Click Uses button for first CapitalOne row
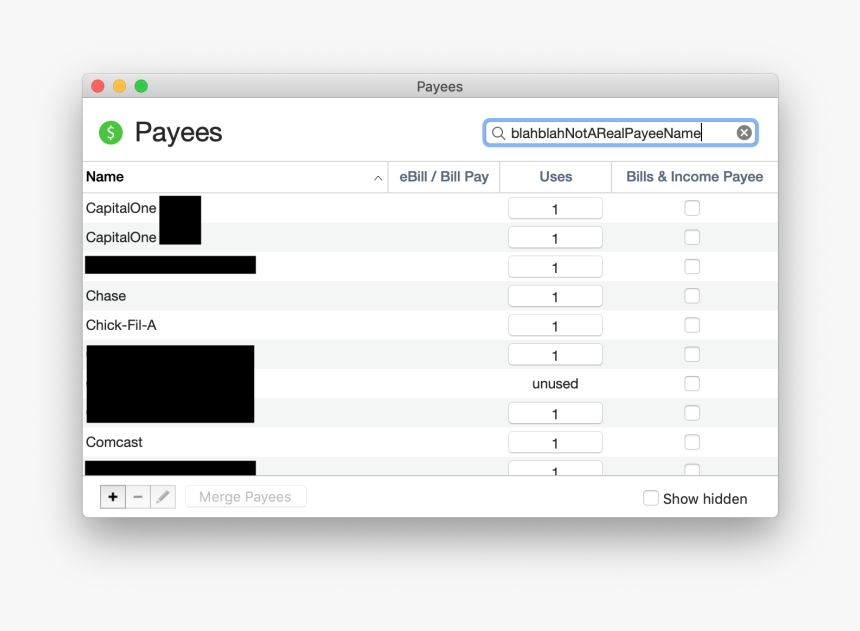Image resolution: width=860 pixels, height=631 pixels. click(555, 209)
